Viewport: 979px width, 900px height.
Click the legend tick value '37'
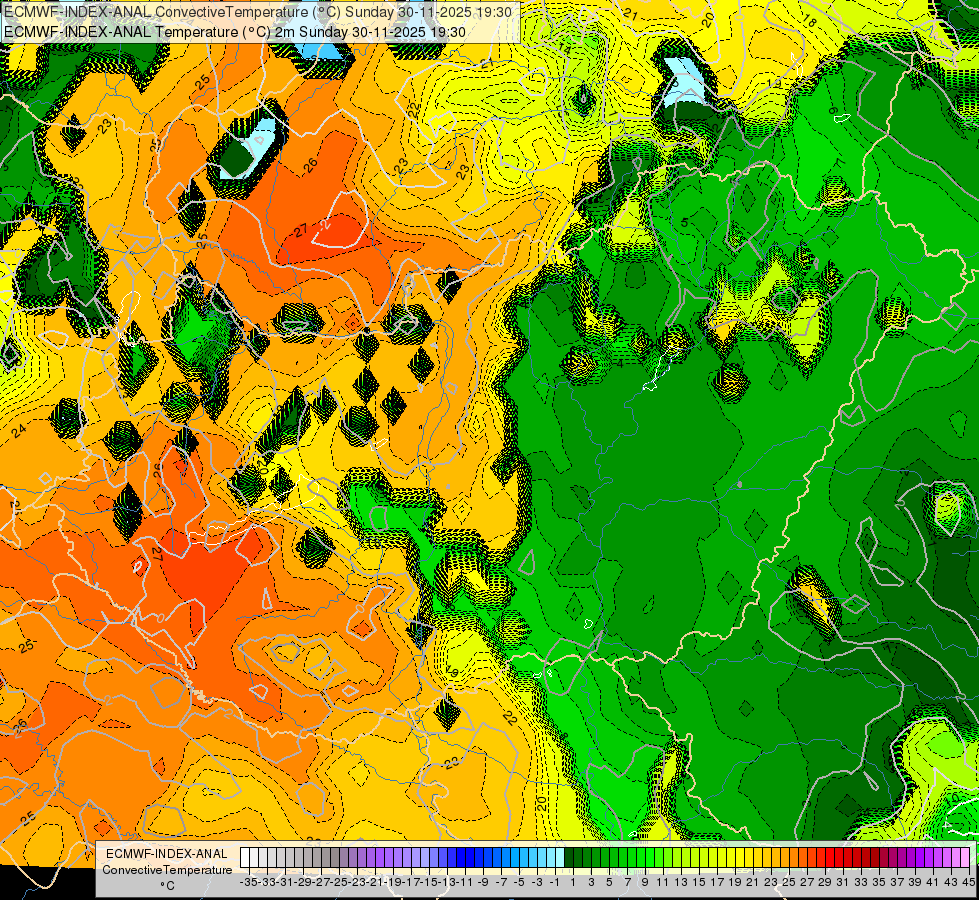tap(896, 882)
